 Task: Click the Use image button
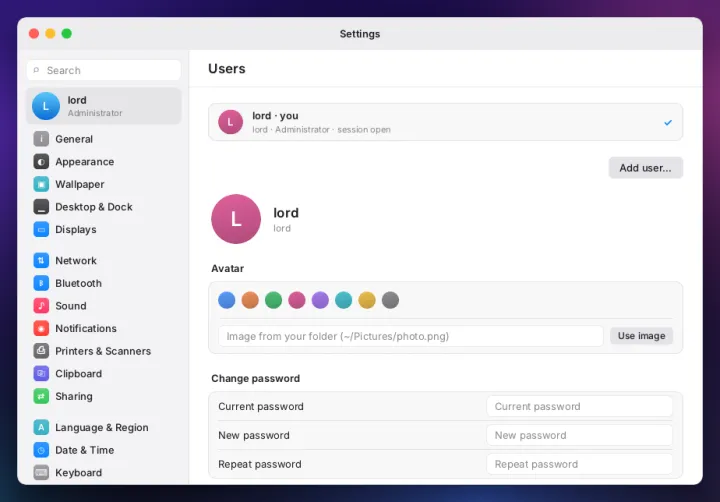(x=641, y=336)
